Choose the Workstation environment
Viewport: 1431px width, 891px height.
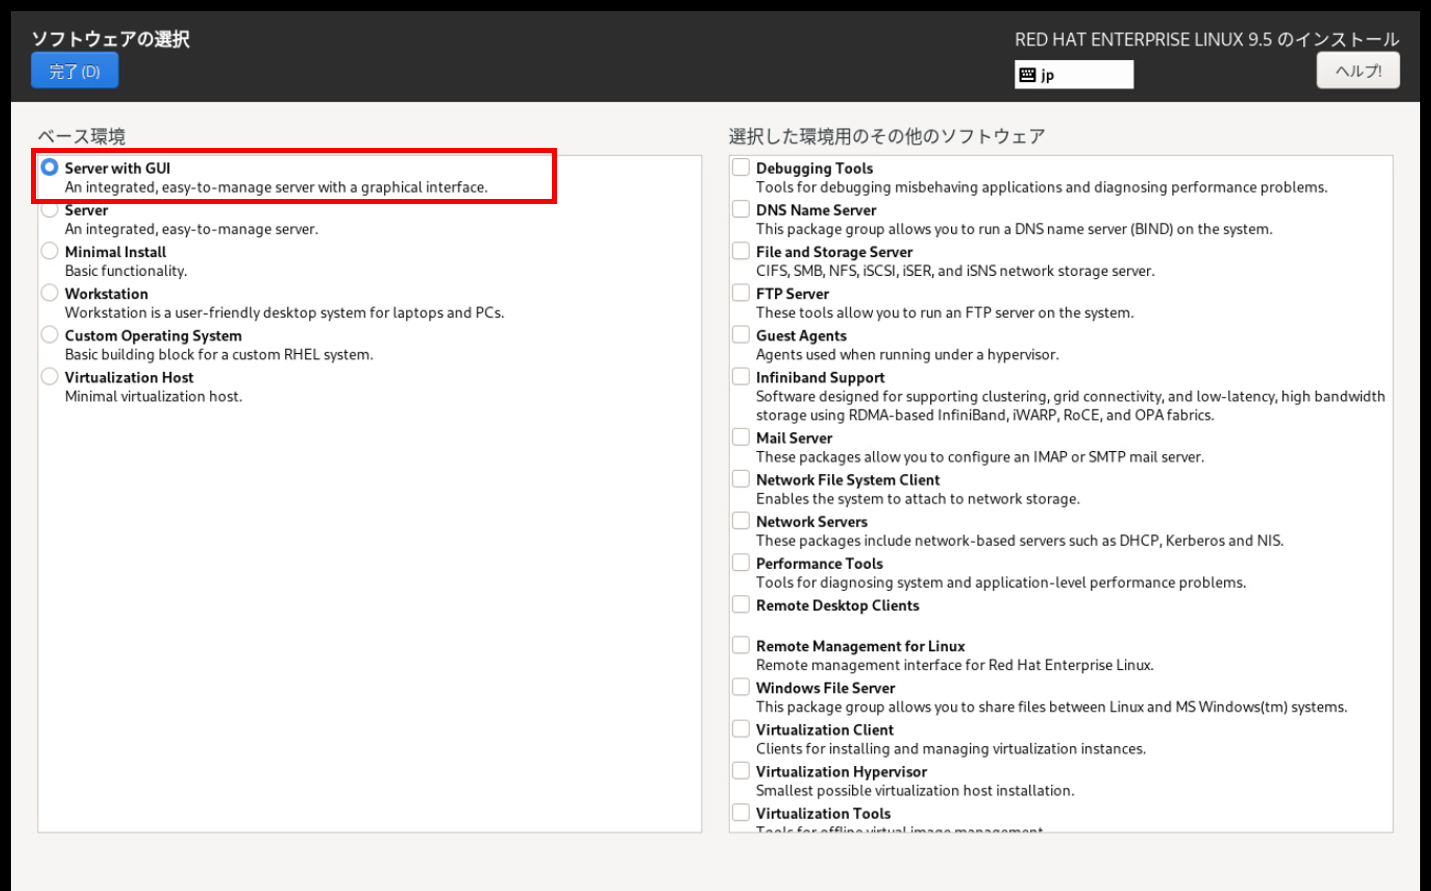[49, 292]
